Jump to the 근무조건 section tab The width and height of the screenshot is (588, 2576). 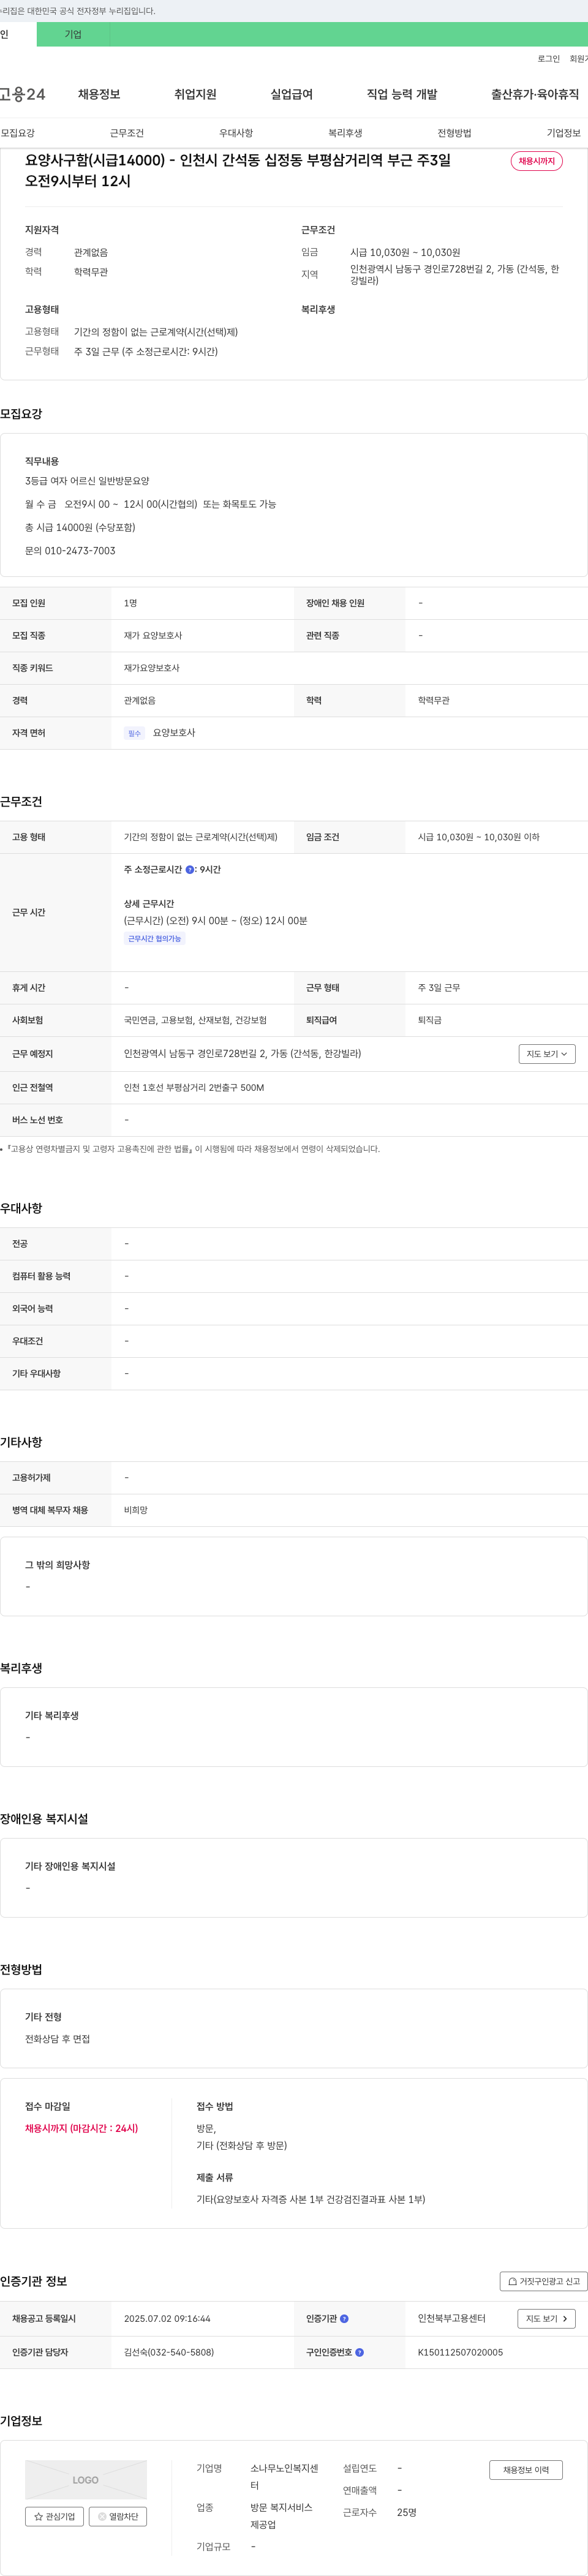tap(127, 133)
